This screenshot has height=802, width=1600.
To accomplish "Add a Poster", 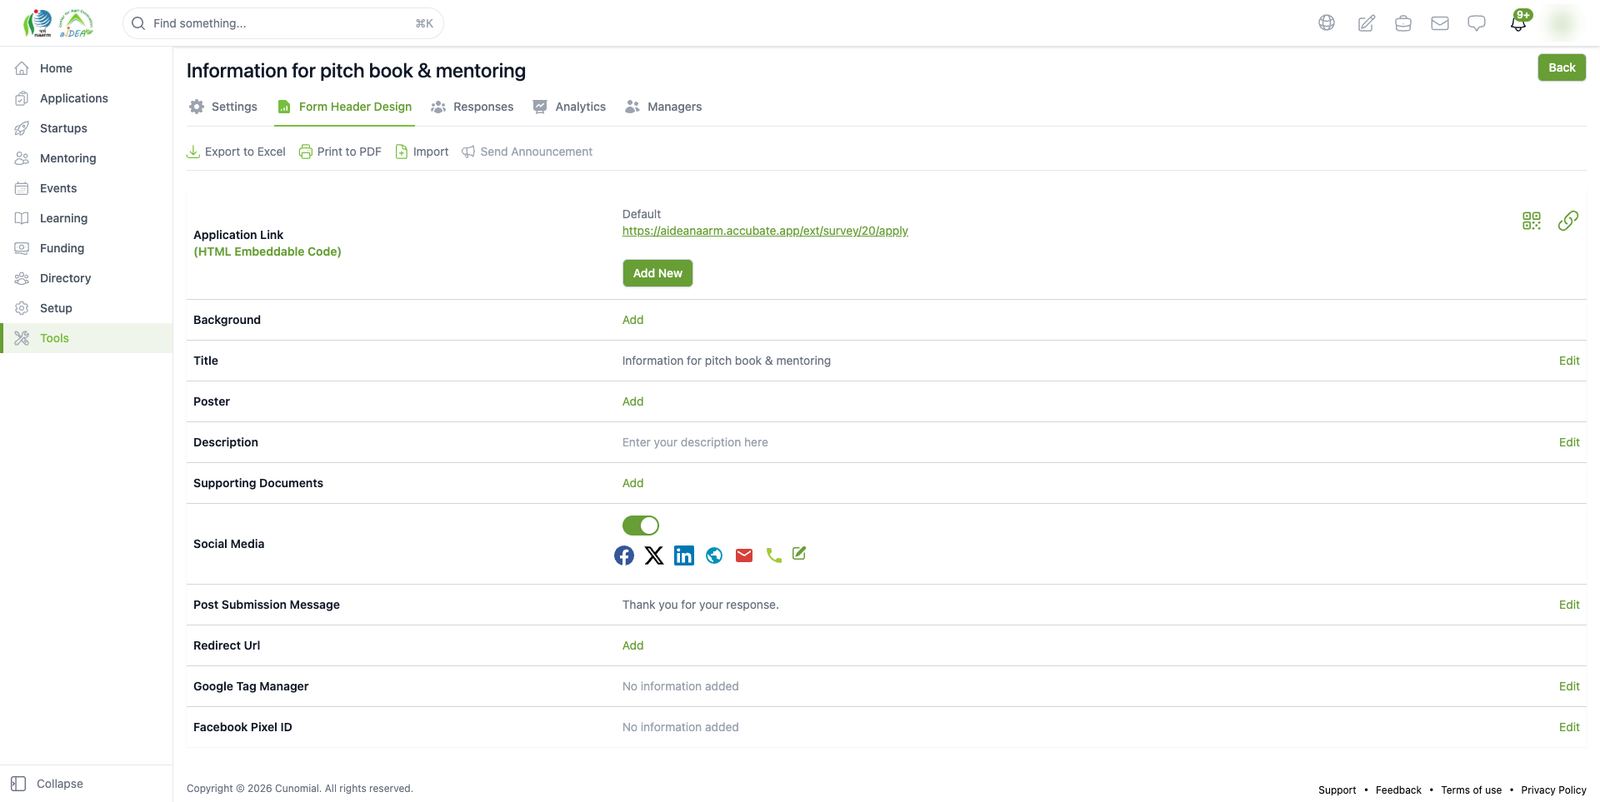I will click(633, 402).
